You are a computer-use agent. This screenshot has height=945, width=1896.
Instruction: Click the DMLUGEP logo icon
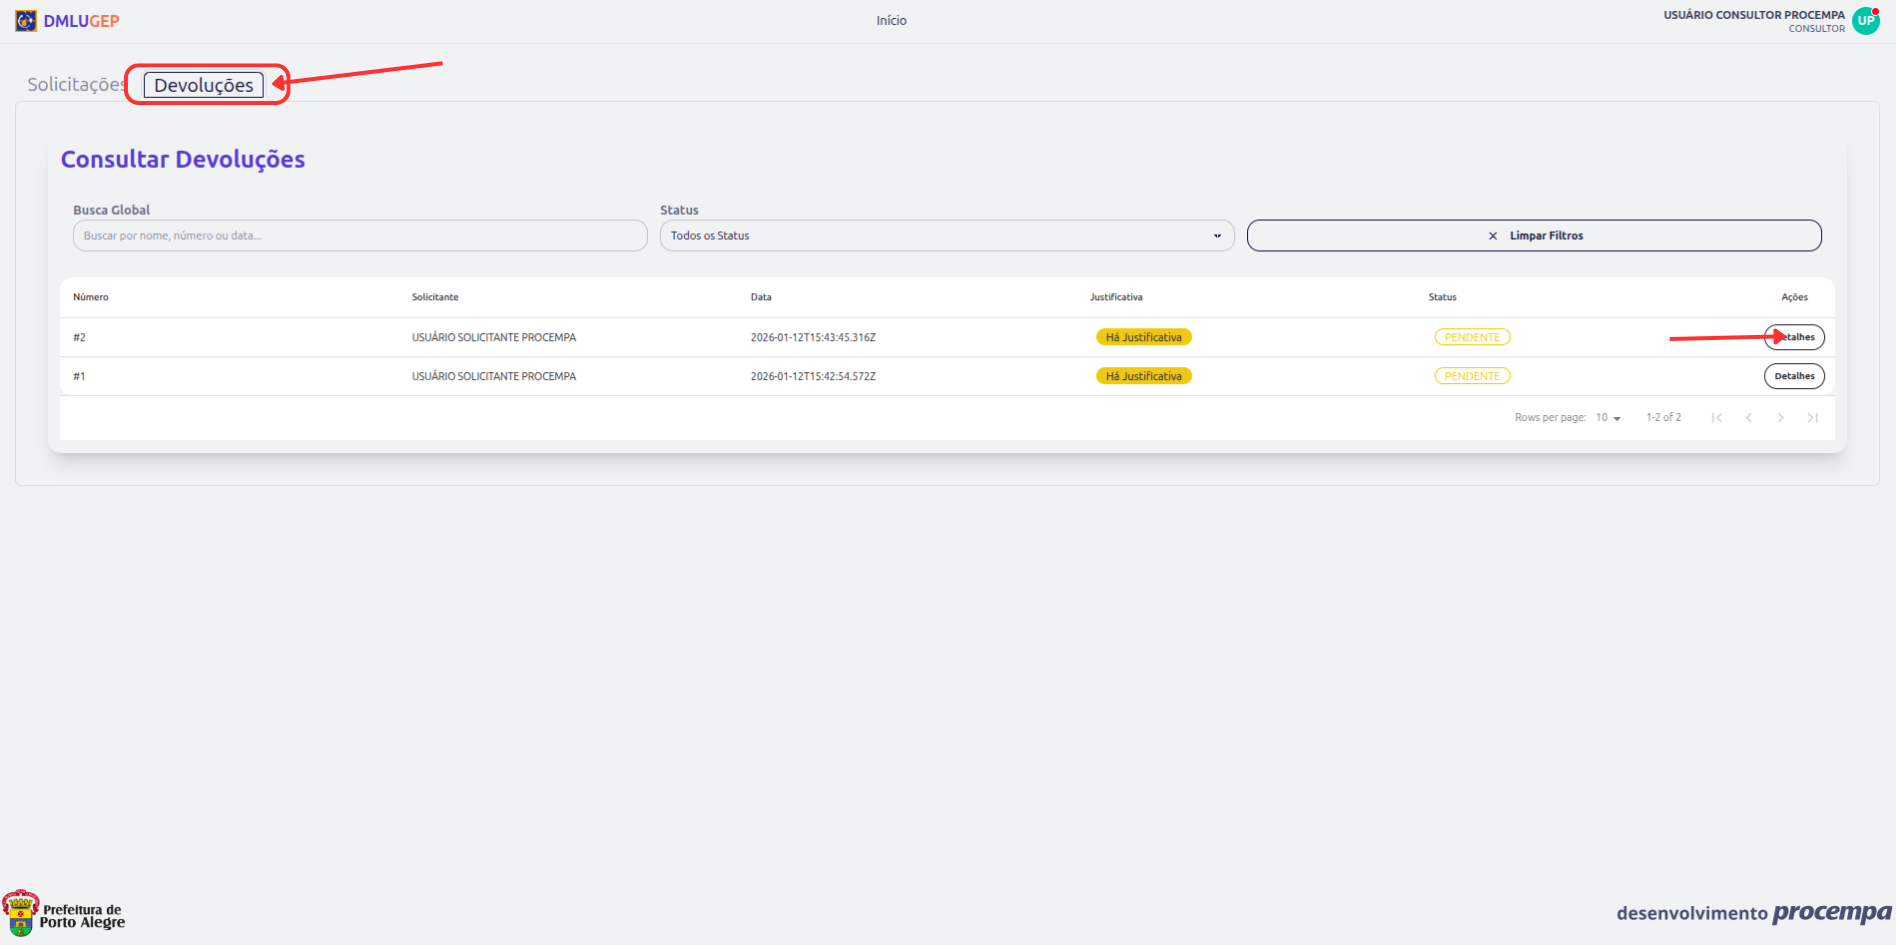point(26,21)
